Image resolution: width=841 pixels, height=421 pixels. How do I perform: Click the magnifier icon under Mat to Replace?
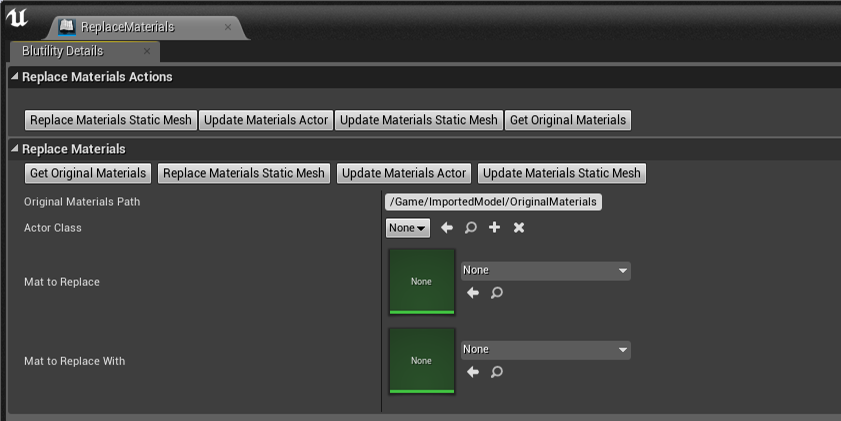(x=497, y=293)
